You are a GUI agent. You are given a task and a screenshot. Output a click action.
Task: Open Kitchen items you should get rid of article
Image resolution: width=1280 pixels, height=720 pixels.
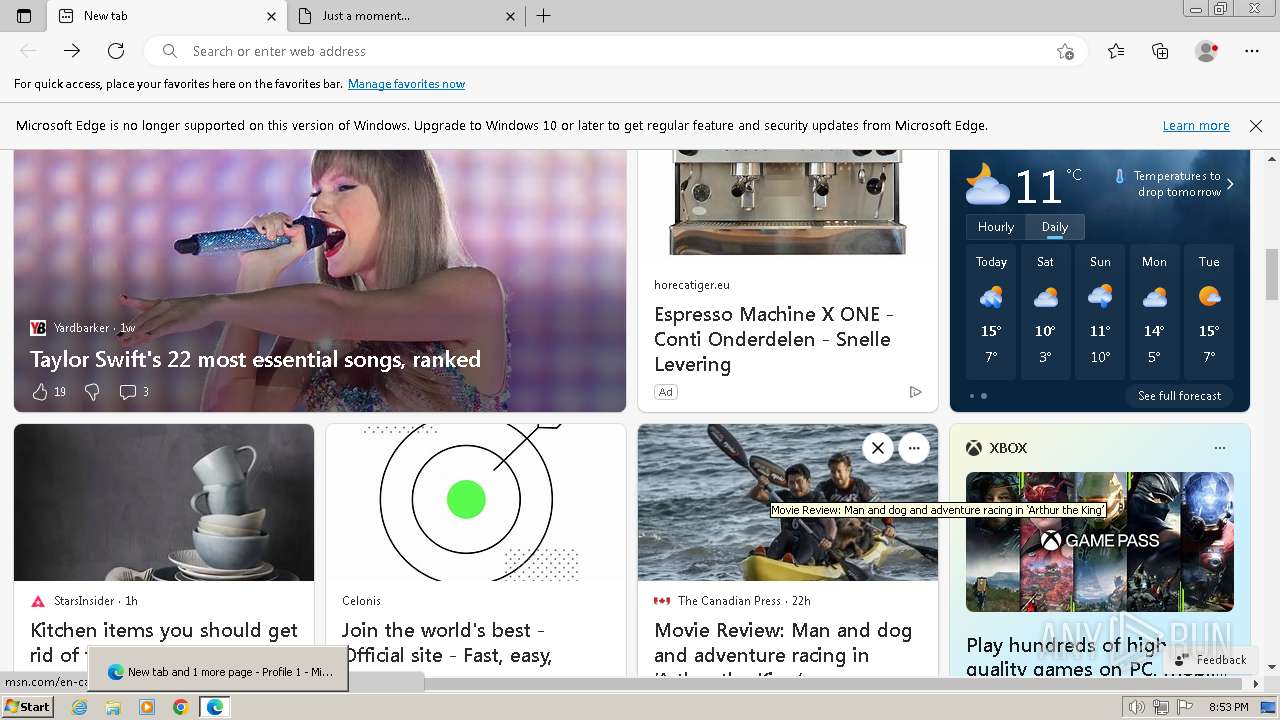click(x=164, y=642)
